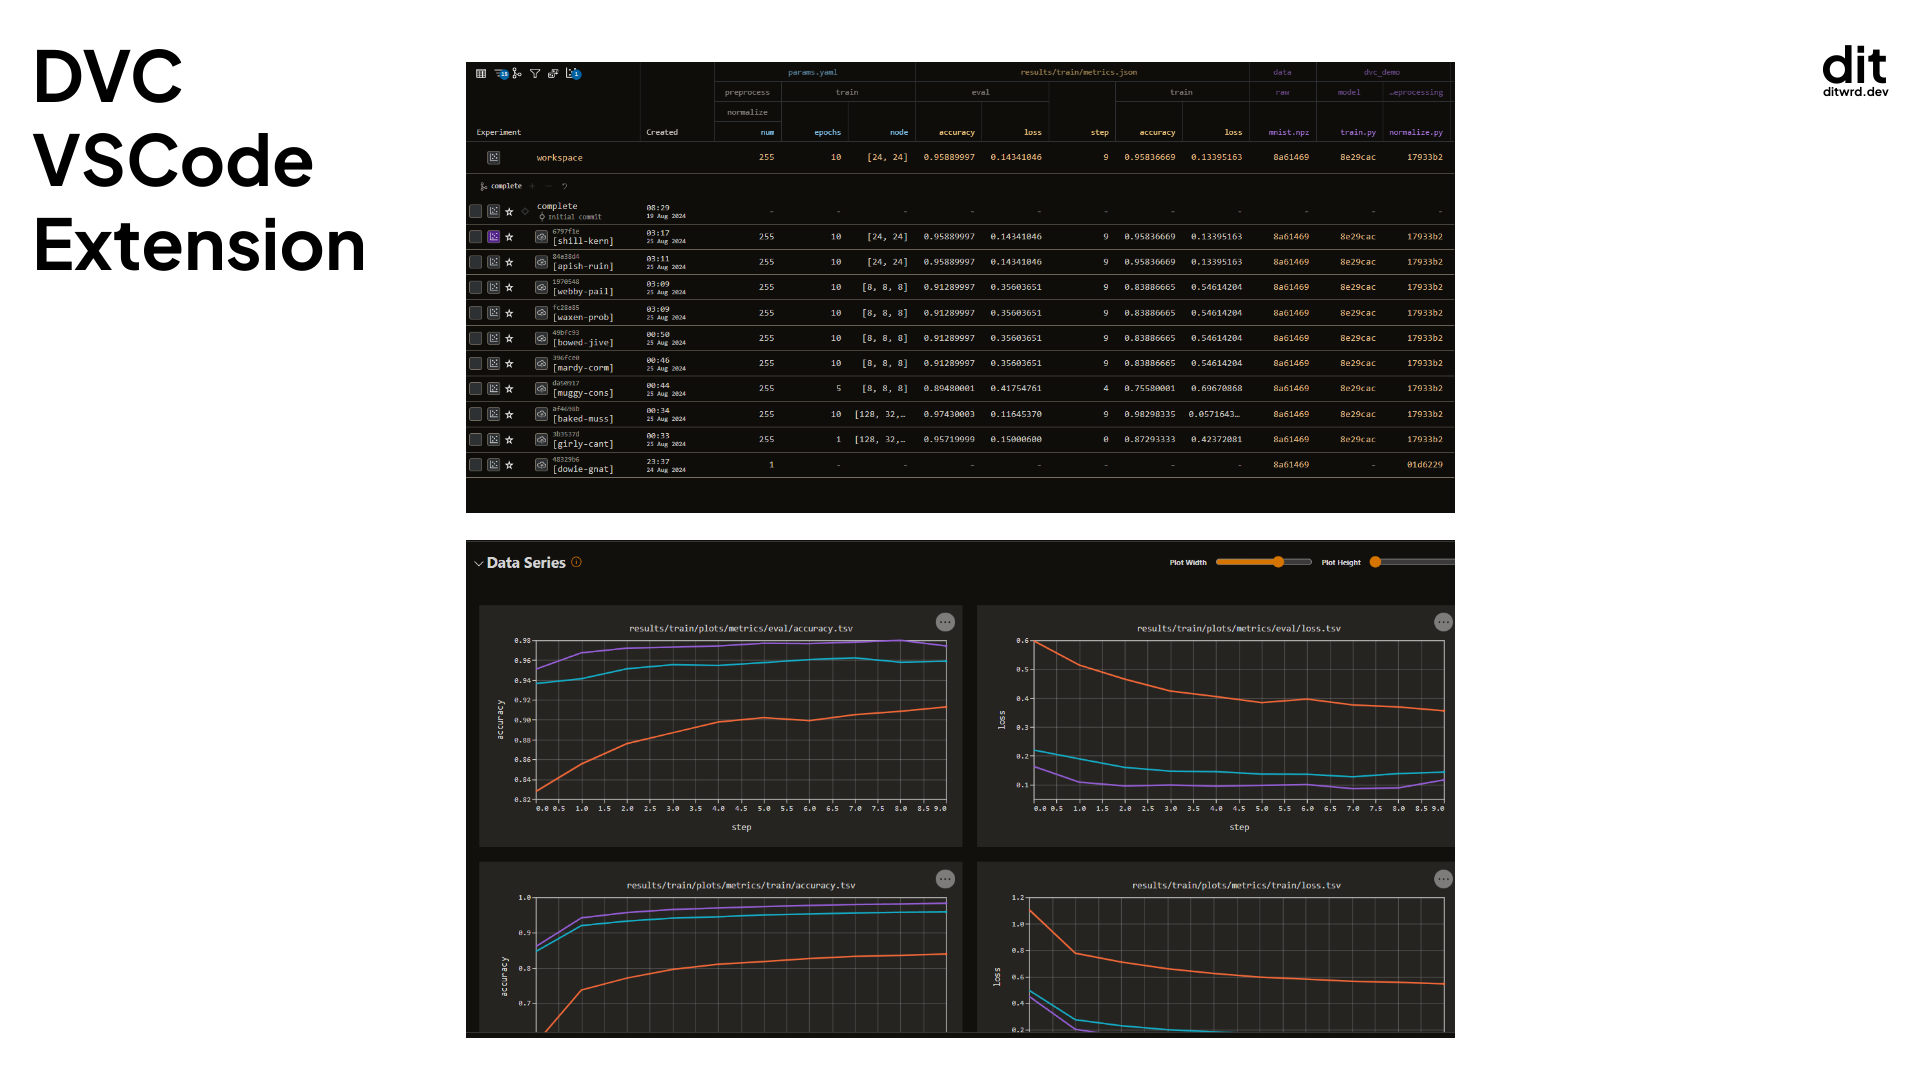
Task: Toggle plot icon for workspace row
Action: (x=493, y=157)
